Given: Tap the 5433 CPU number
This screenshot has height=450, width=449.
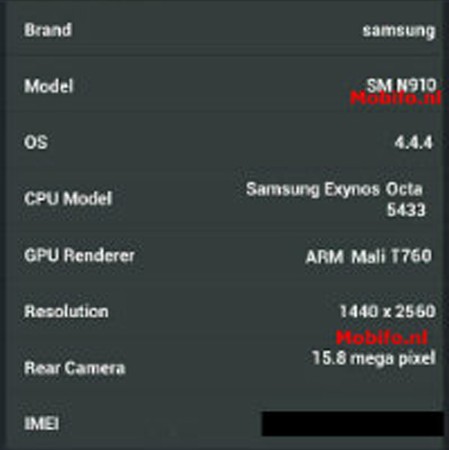Looking at the screenshot, I should tap(406, 210).
